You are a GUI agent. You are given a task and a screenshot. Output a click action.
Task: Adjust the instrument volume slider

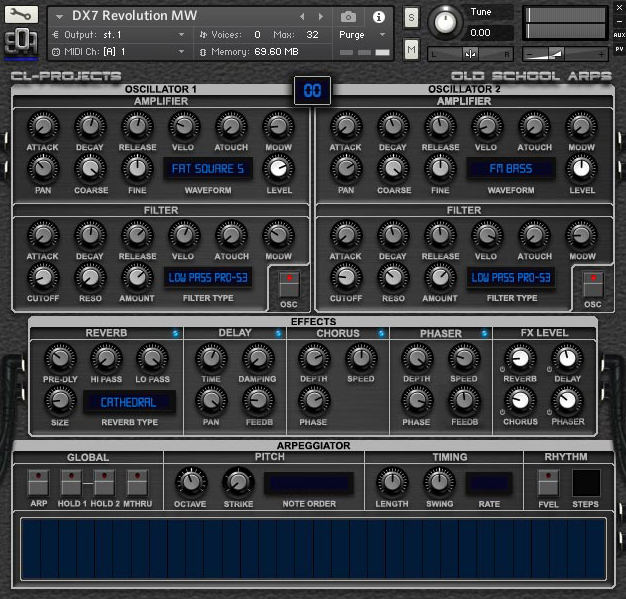coord(565,54)
